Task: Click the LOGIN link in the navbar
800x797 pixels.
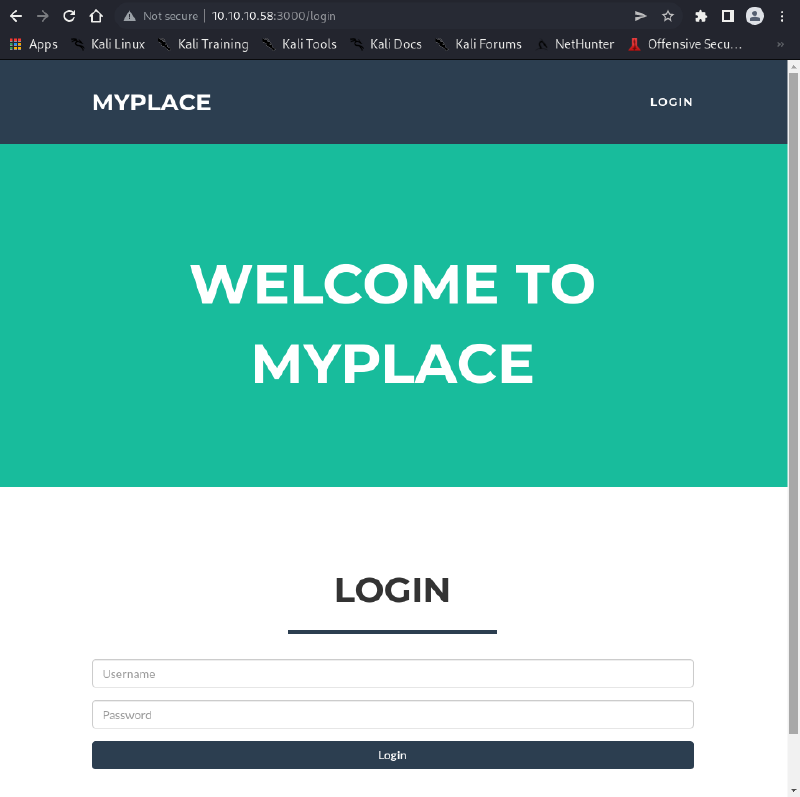Action: point(671,101)
